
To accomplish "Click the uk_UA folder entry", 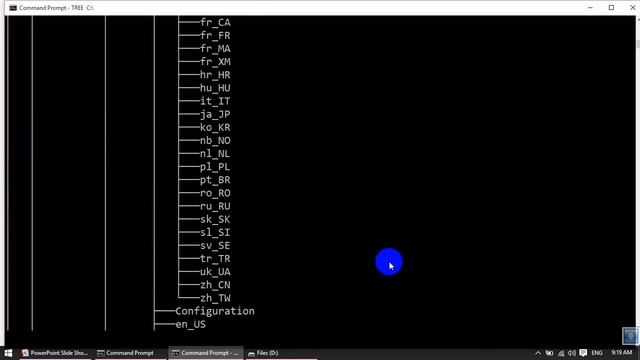I will (215, 272).
